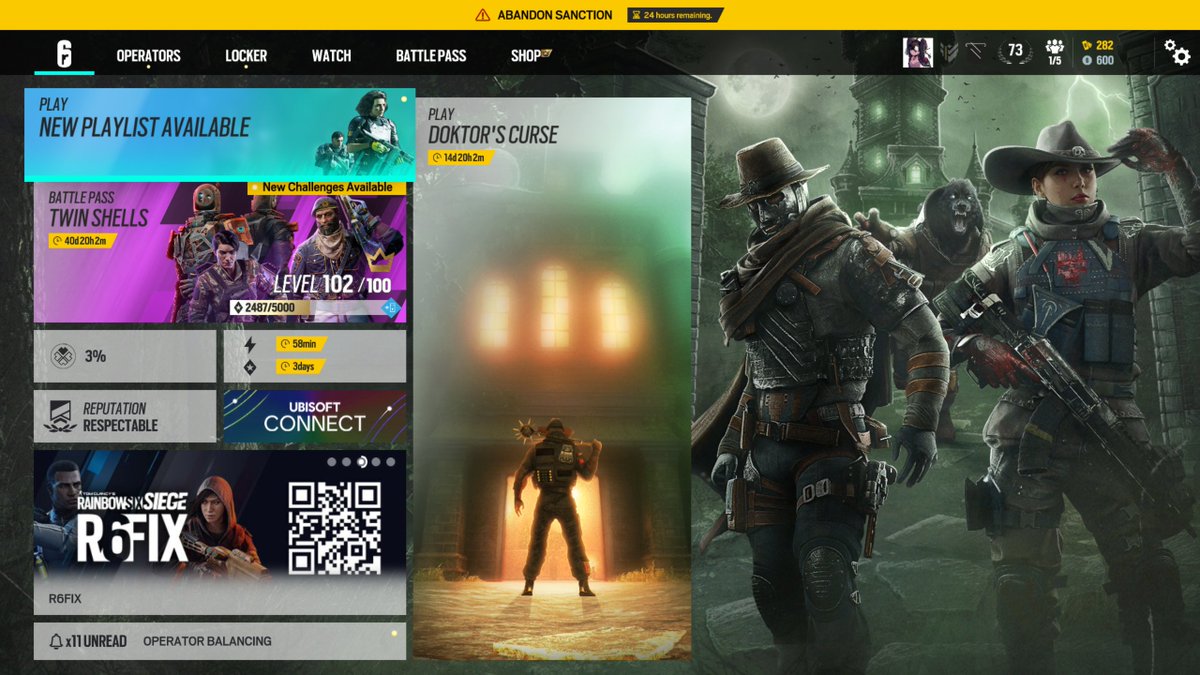Click the lightning bolt booster icon

250,344
